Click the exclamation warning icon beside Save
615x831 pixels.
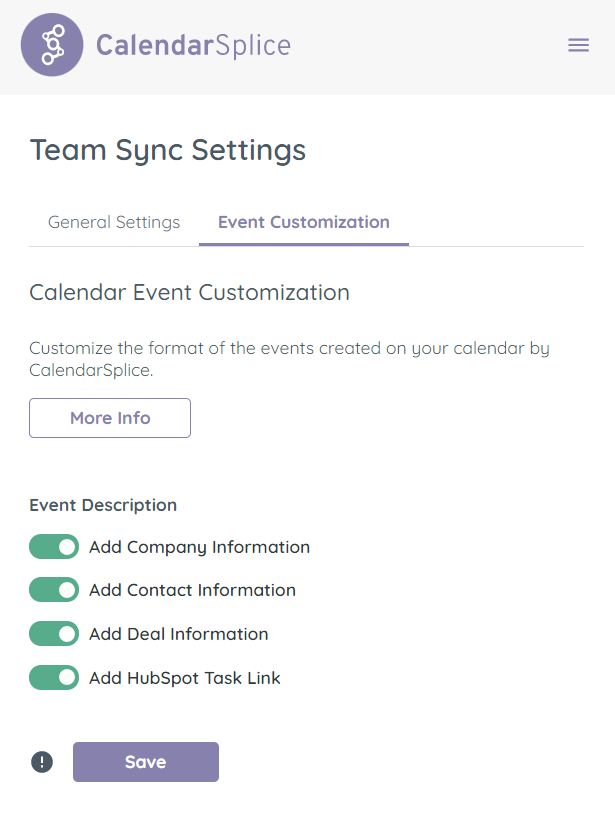tap(41, 761)
